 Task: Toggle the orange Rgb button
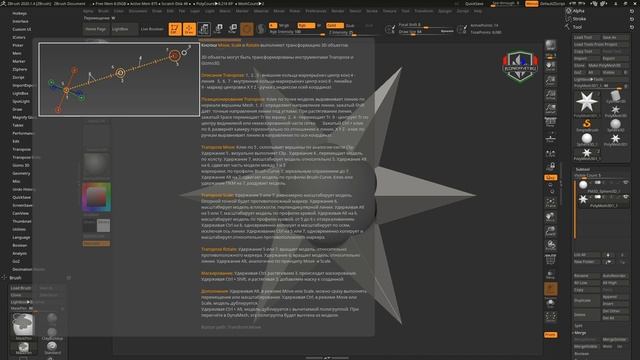coord(306,25)
